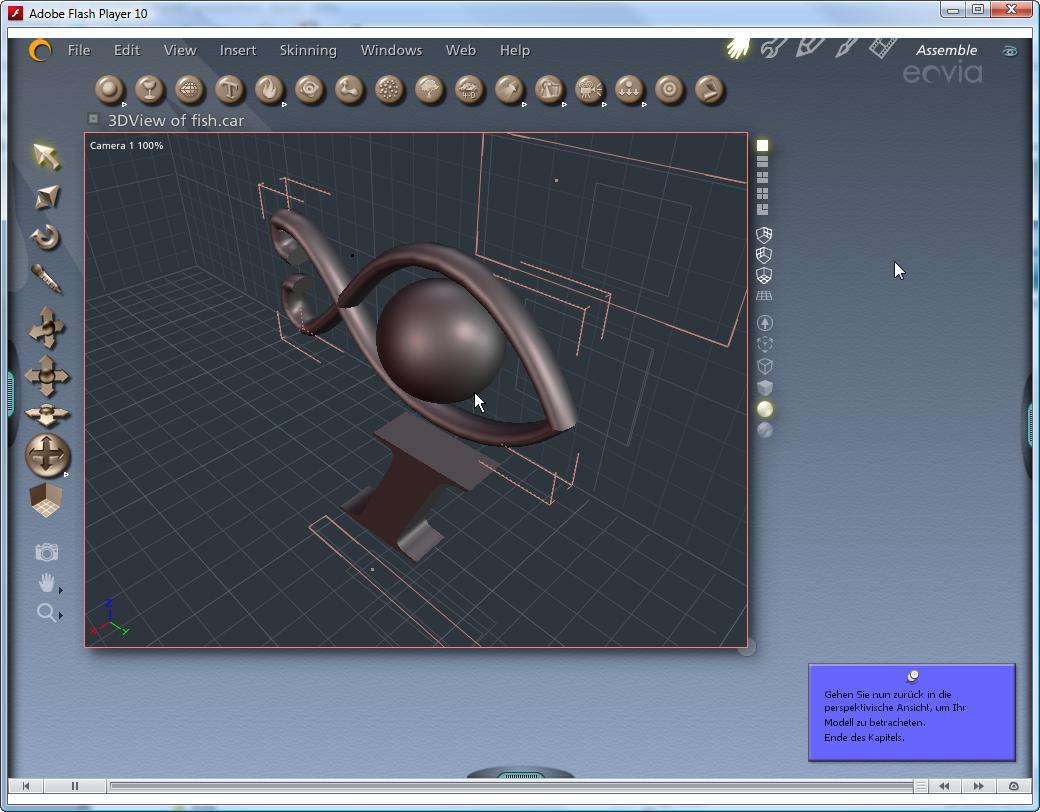Click the playback progress slider bar
1040x812 pixels.
click(510, 786)
